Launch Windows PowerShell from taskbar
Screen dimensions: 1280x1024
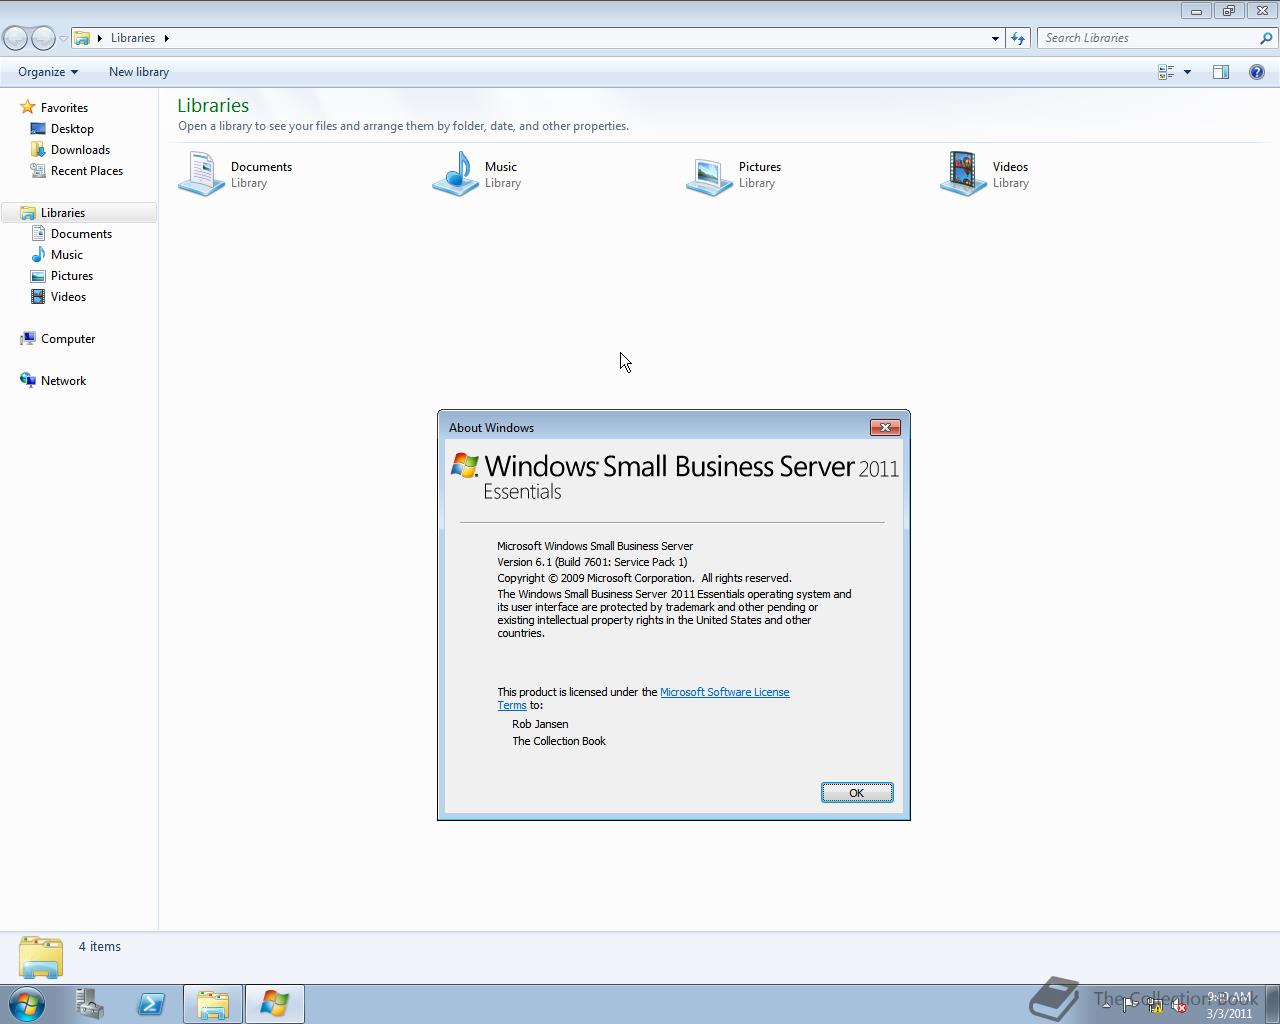click(151, 1004)
